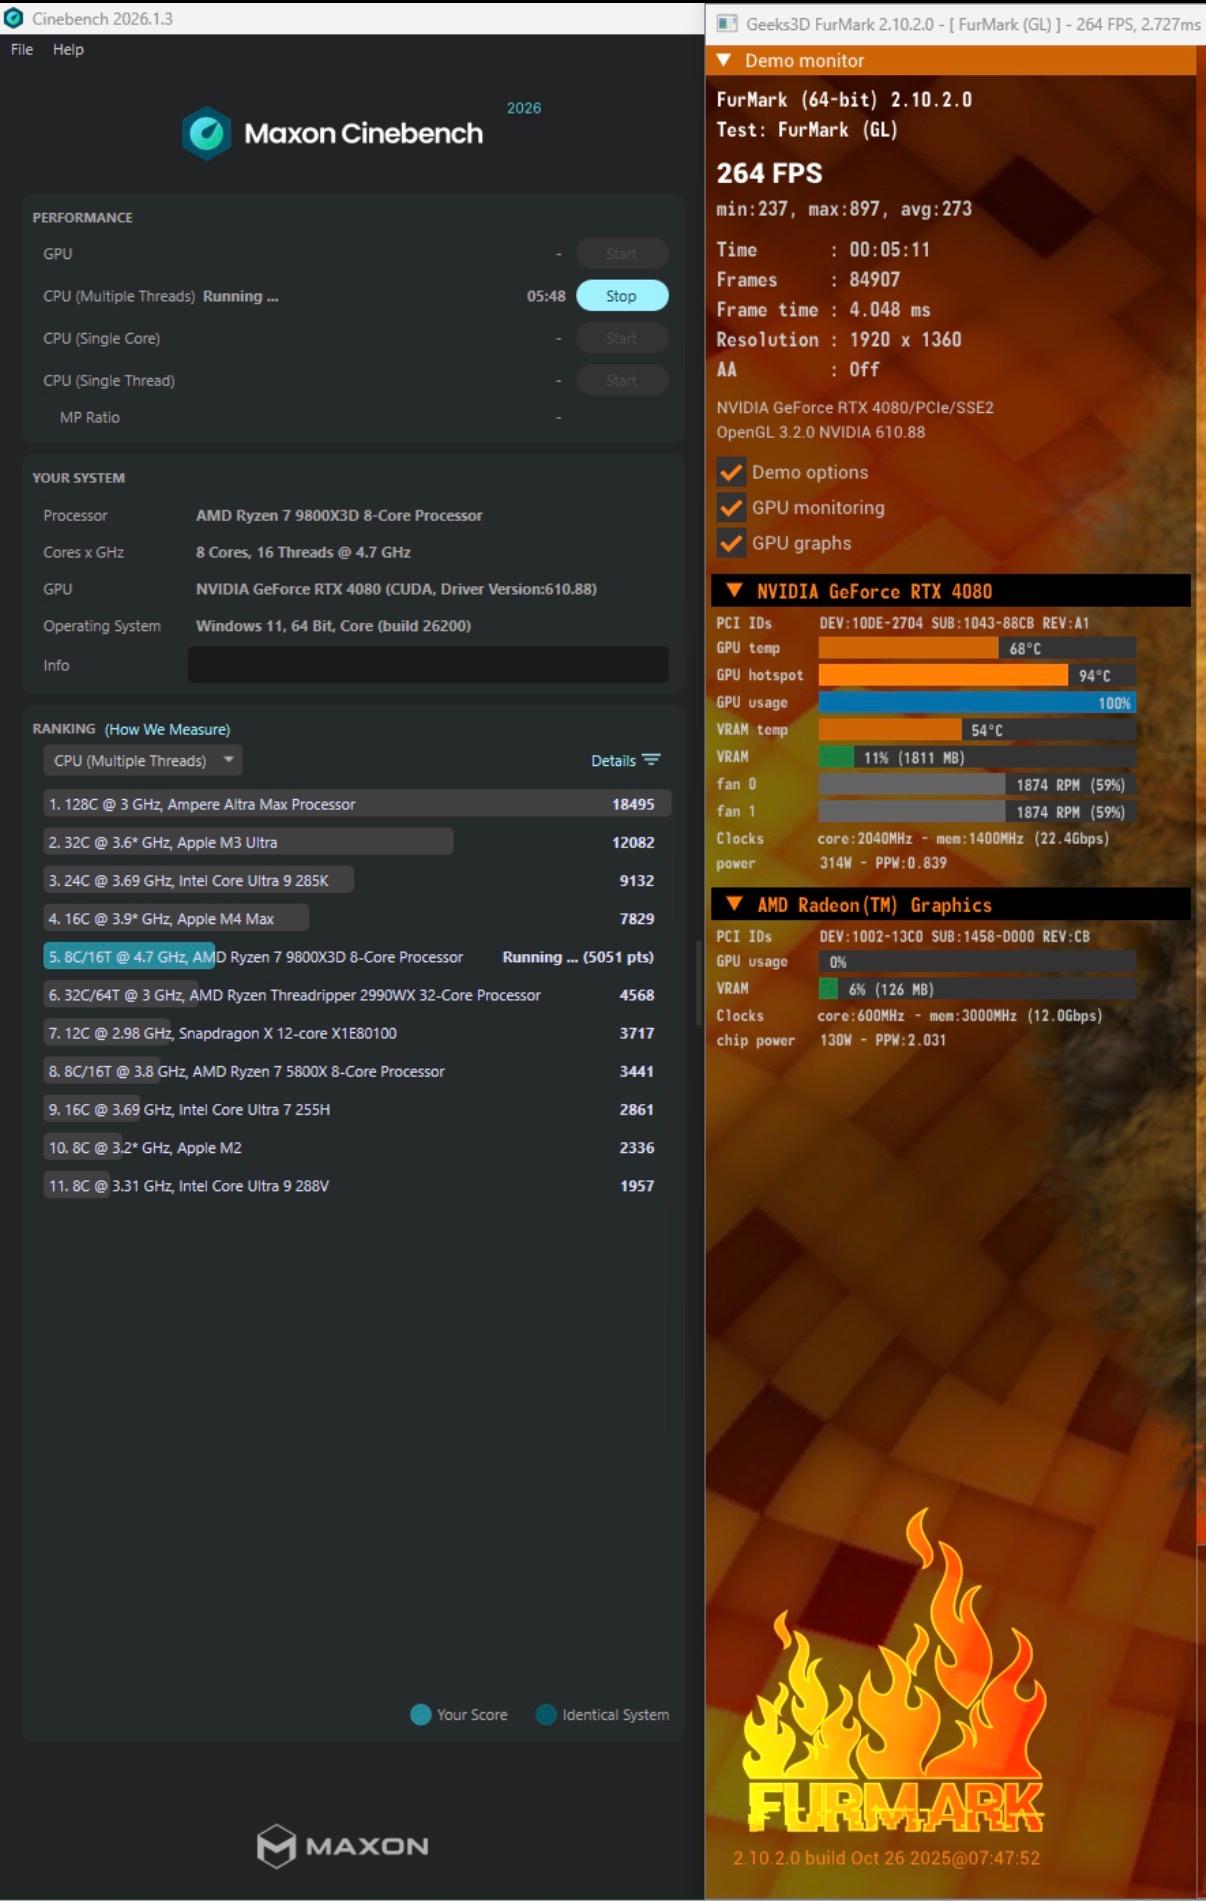
Task: Select the running Ryzen 7 9800X3D ranking row
Action: 356,957
